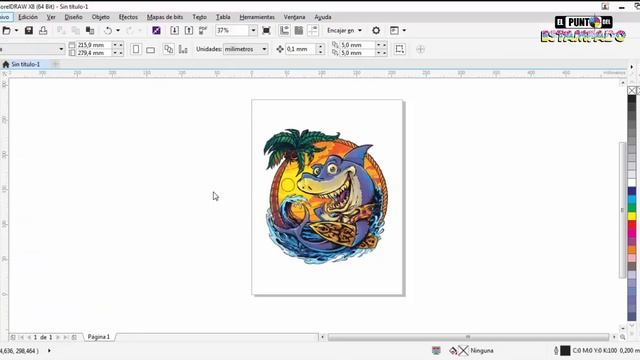Export the drawing with the Export icon
The height and width of the screenshot is (360, 640).
(x=189, y=30)
